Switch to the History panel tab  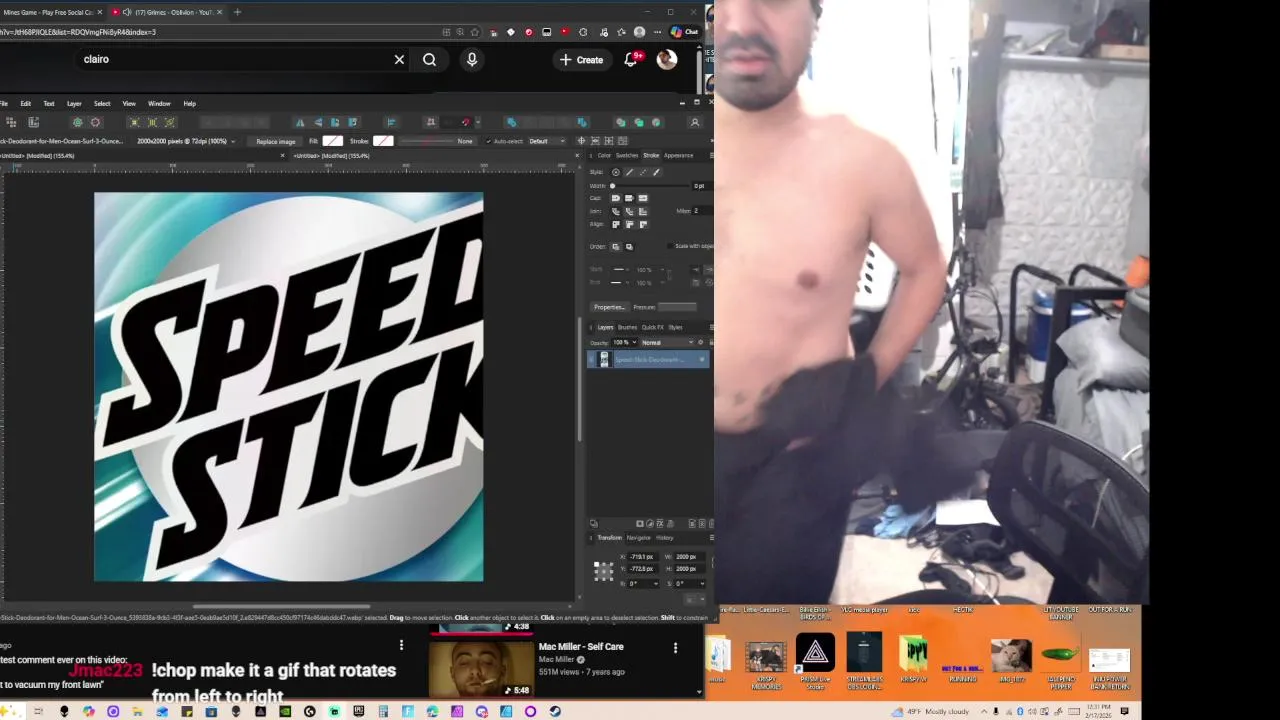[x=664, y=538]
